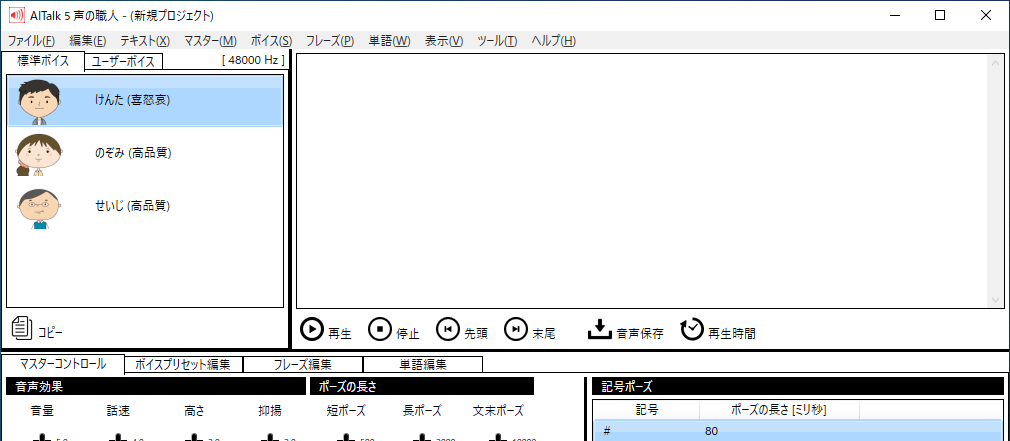1010x441 pixels.
Task: Click the 停止 stop icon
Action: point(380,330)
